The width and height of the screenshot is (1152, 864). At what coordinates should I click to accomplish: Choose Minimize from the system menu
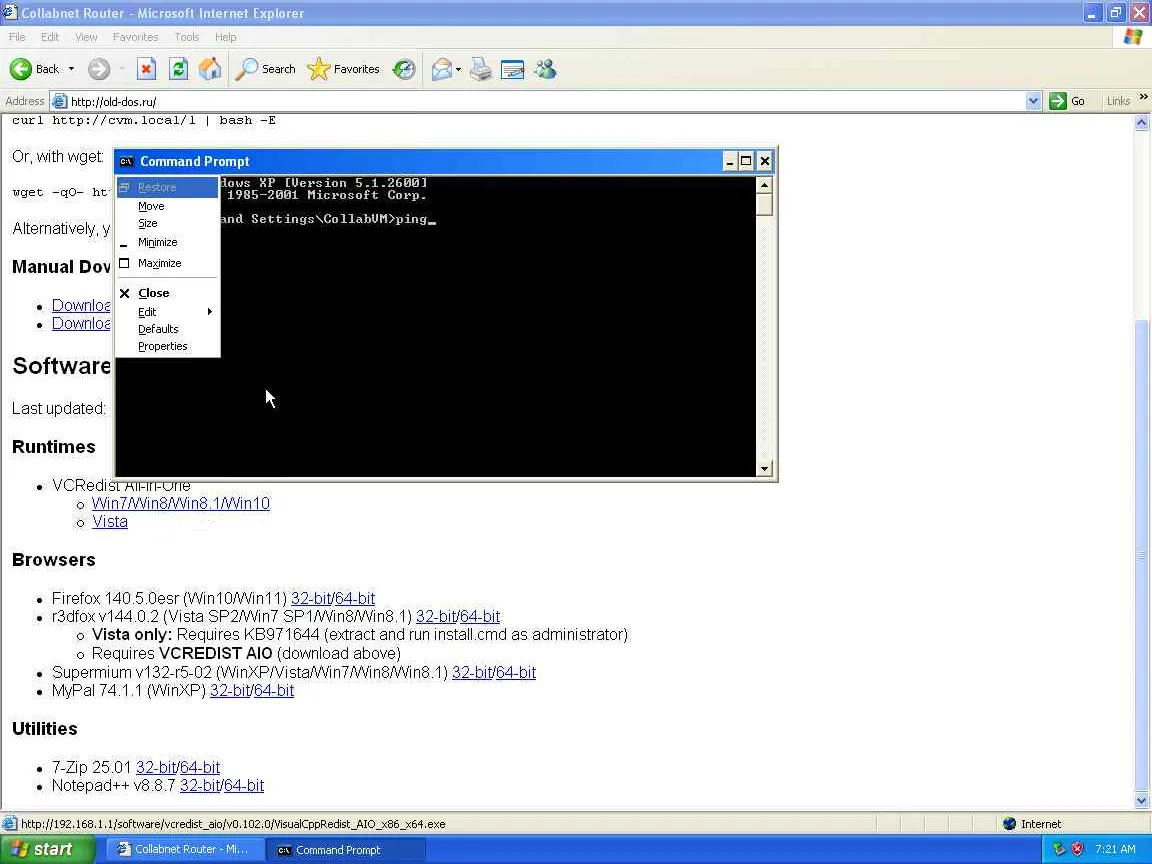pyautogui.click(x=168, y=242)
